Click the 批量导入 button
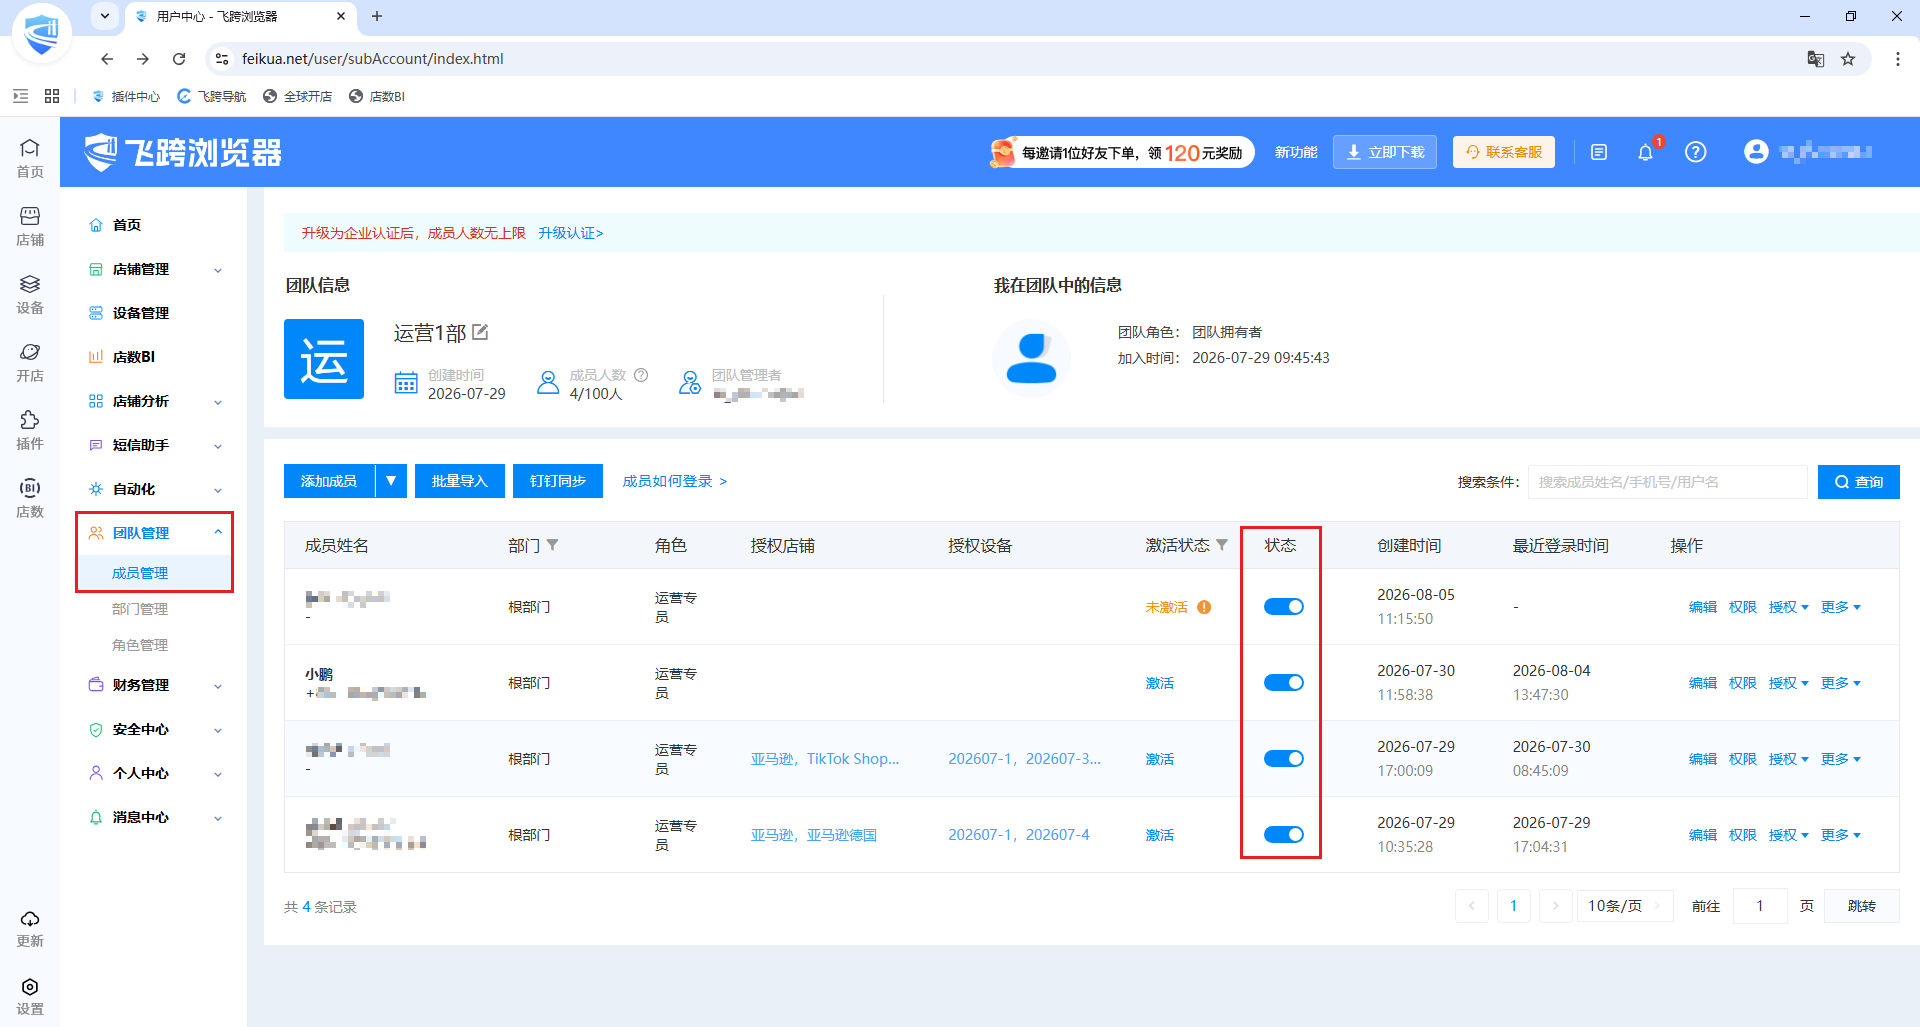 pyautogui.click(x=460, y=481)
